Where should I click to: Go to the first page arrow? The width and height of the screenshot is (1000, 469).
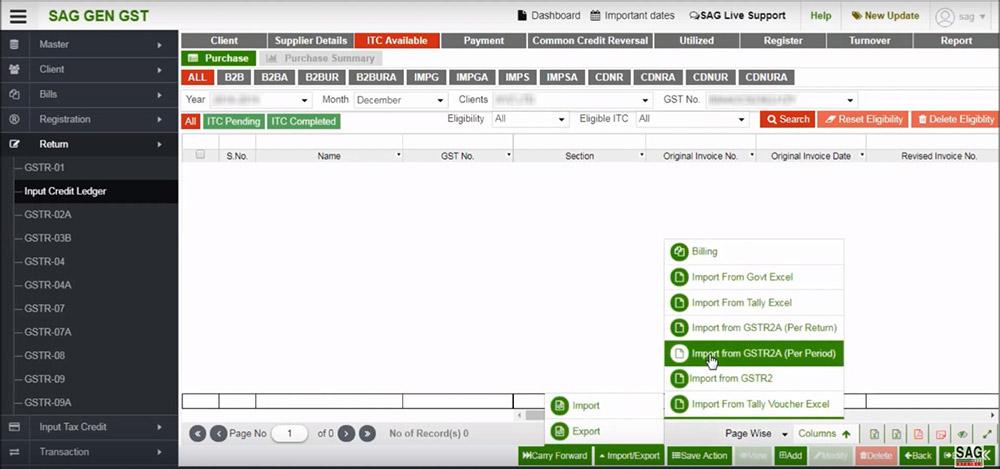(x=197, y=434)
